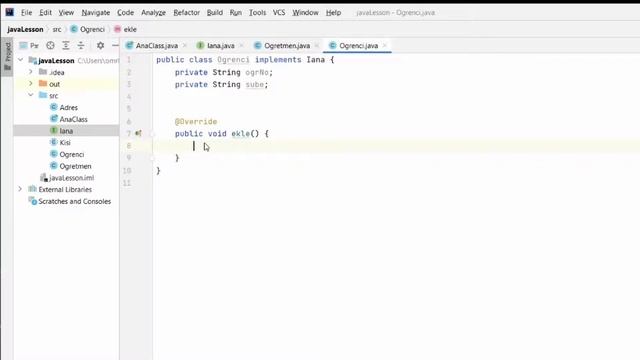Select javaLesson root in project tree

[56, 60]
